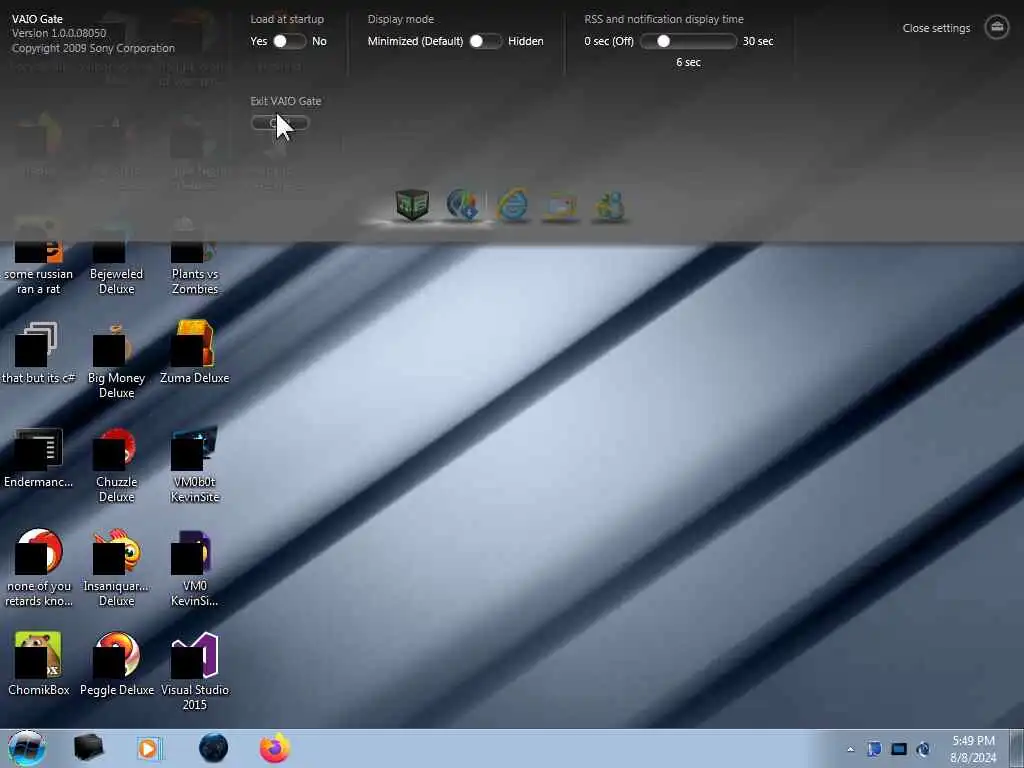Select the Yes label for Load at startup
The image size is (1024, 768).
(259, 41)
